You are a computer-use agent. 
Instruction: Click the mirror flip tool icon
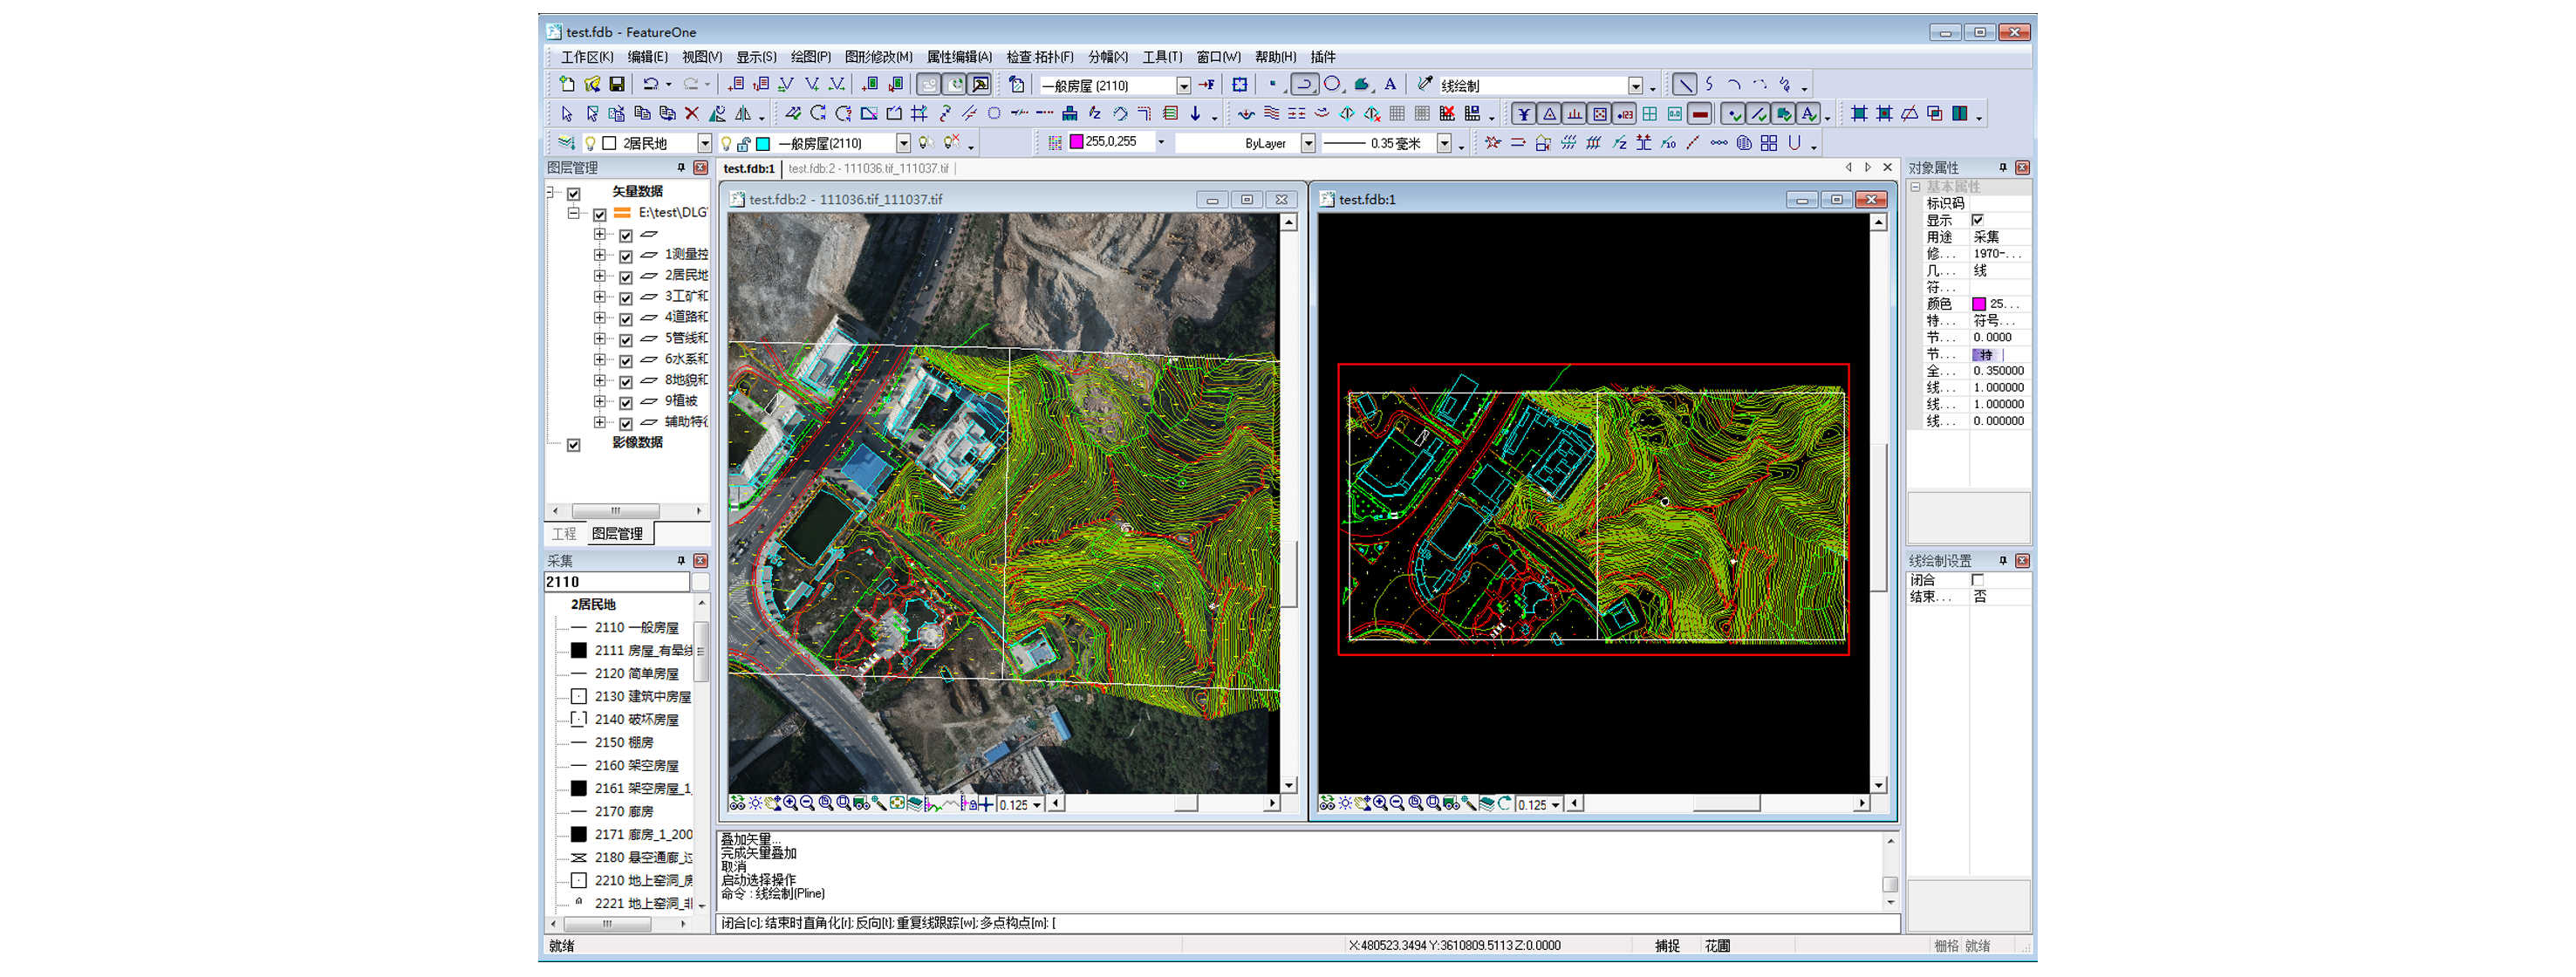[x=743, y=114]
